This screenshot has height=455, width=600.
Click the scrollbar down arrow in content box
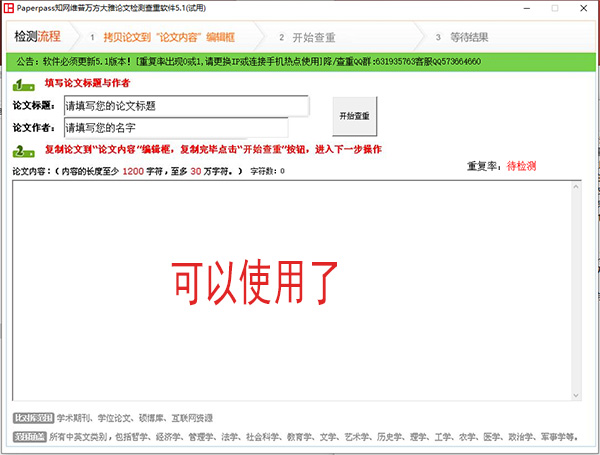(576, 395)
